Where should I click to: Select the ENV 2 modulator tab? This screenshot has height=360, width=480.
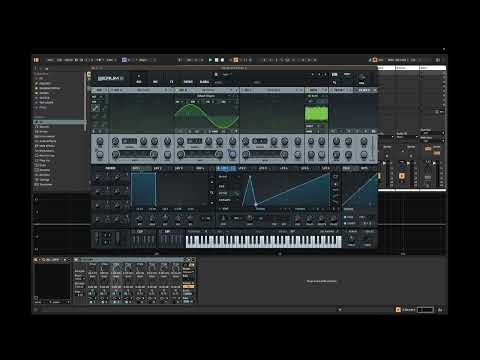click(x=157, y=168)
